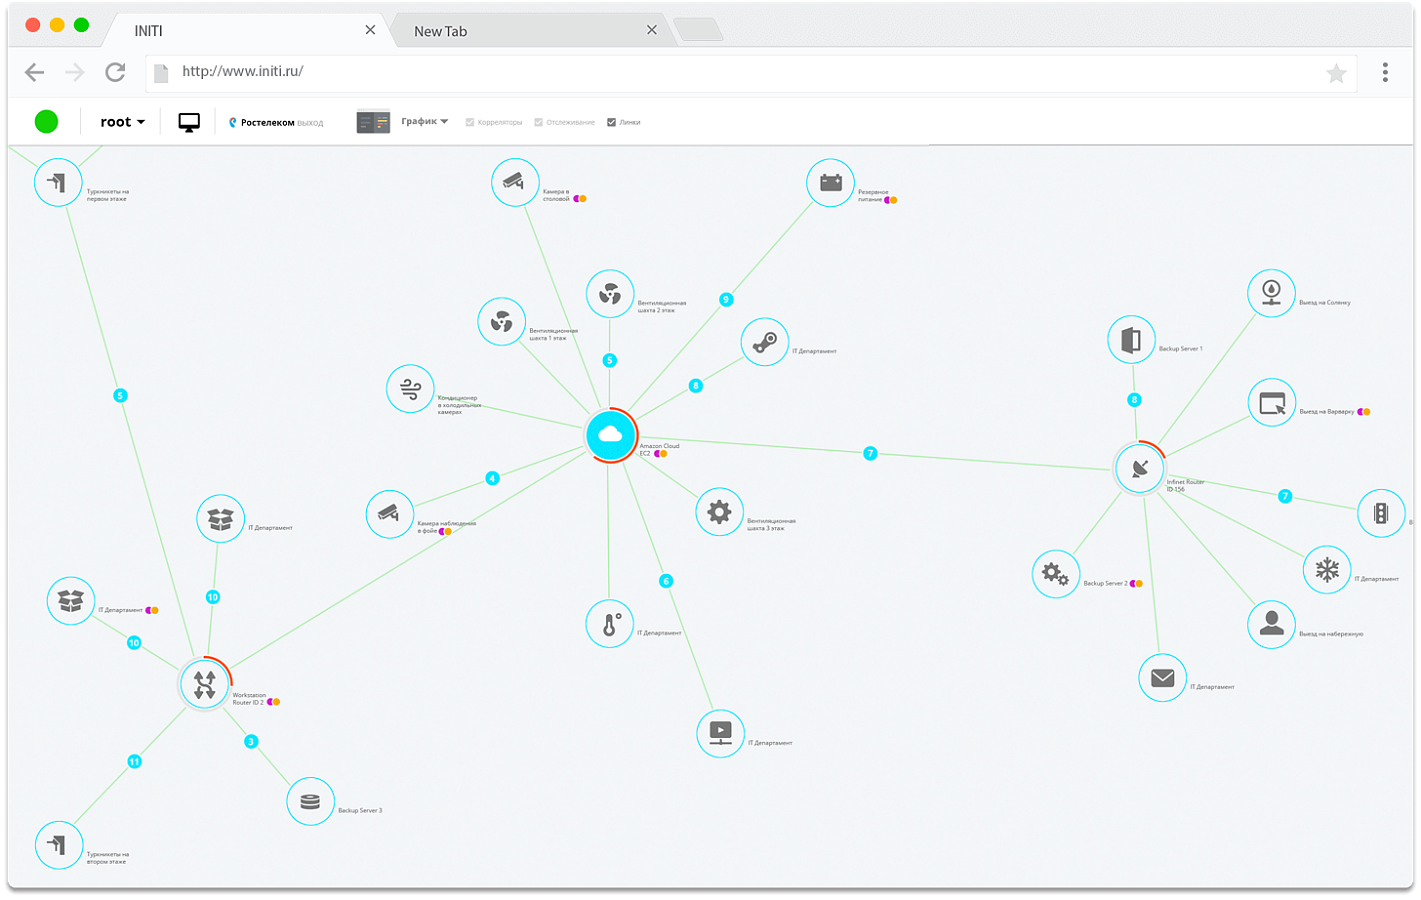Select the snowflake IT Департамент node
1421x900 pixels.
pyautogui.click(x=1327, y=570)
